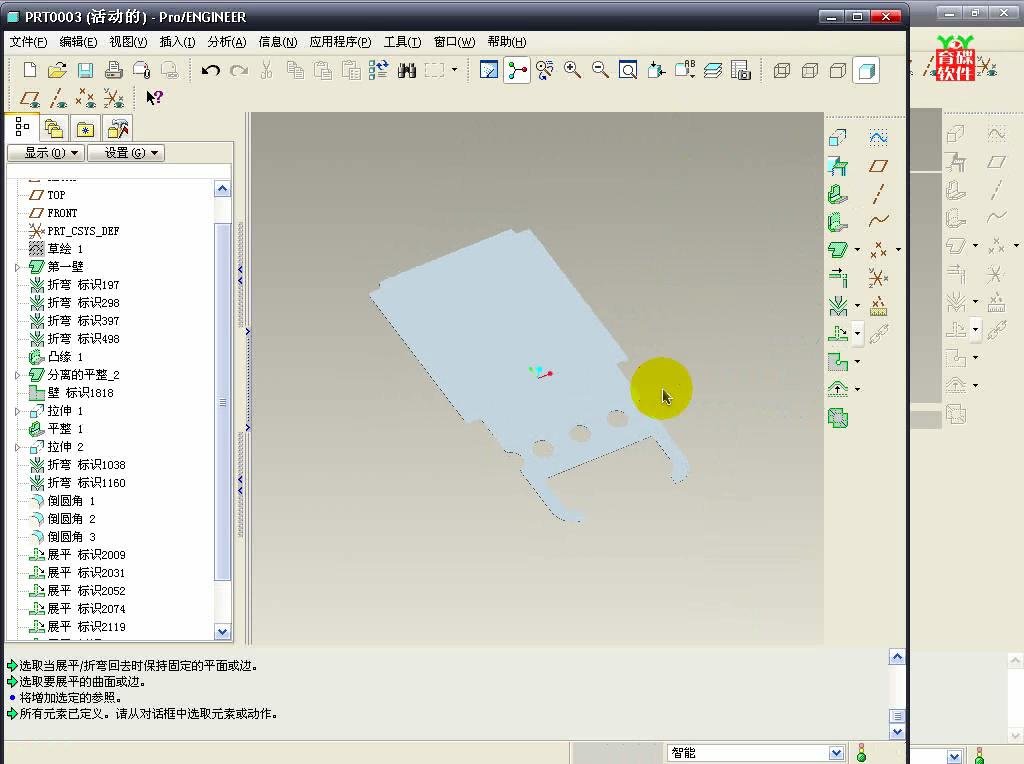The image size is (1024, 764).
Task: Open the datum point flyout arrow
Action: [898, 249]
